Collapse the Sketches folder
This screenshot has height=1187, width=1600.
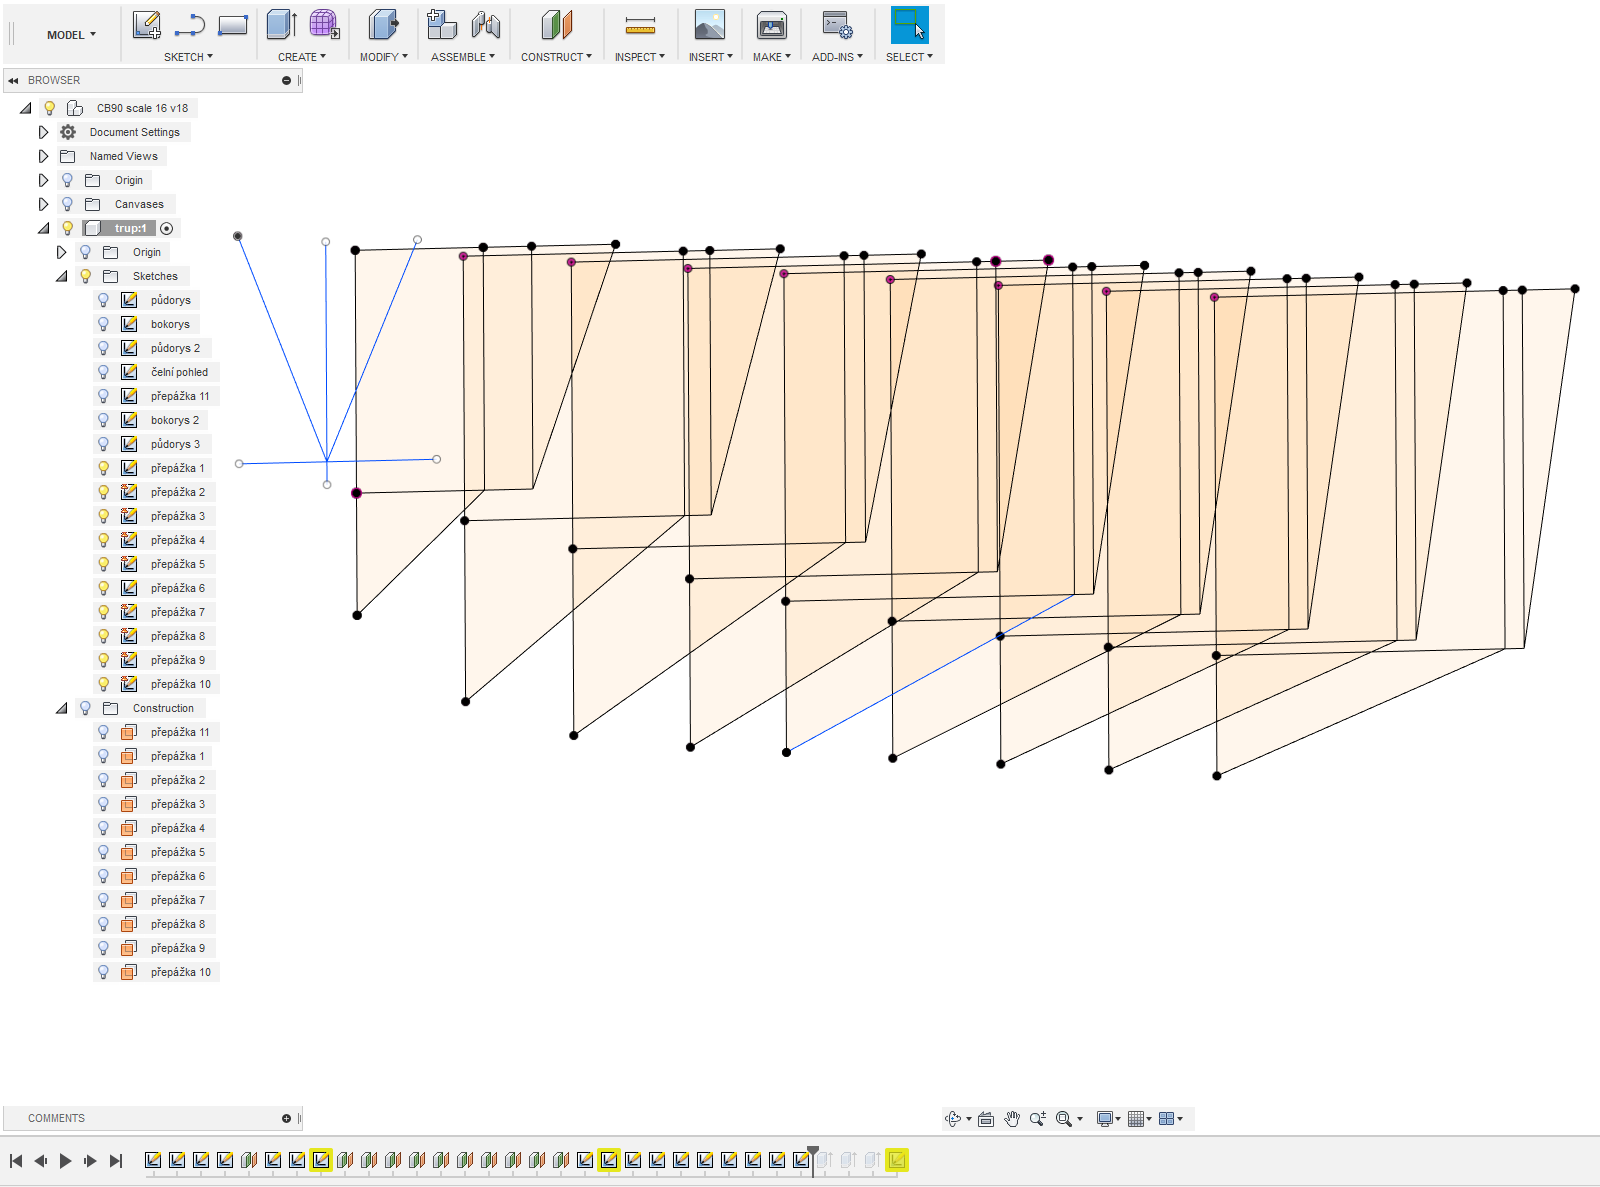click(x=61, y=276)
